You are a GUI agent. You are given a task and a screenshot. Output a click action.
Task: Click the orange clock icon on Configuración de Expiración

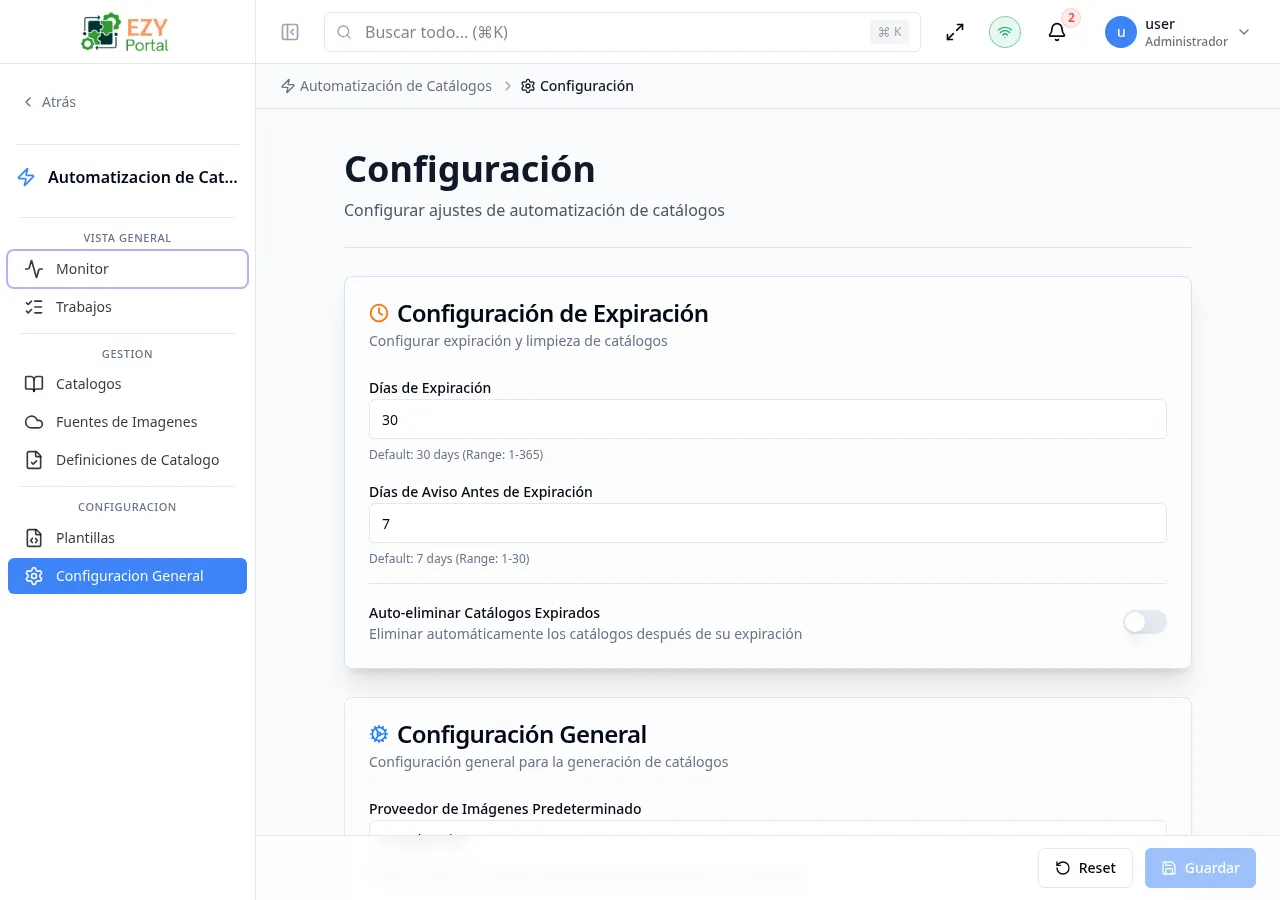(379, 313)
